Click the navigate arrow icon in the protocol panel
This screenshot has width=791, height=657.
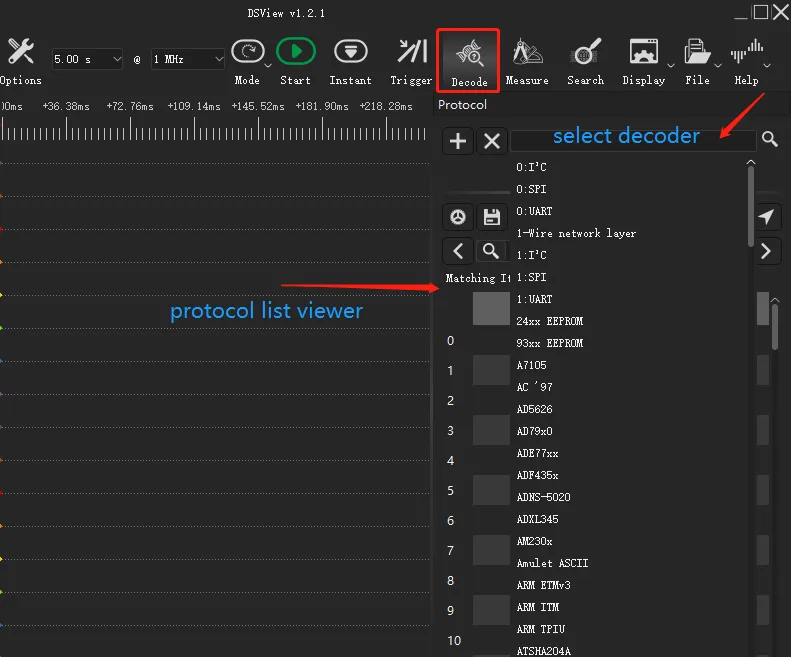click(766, 217)
